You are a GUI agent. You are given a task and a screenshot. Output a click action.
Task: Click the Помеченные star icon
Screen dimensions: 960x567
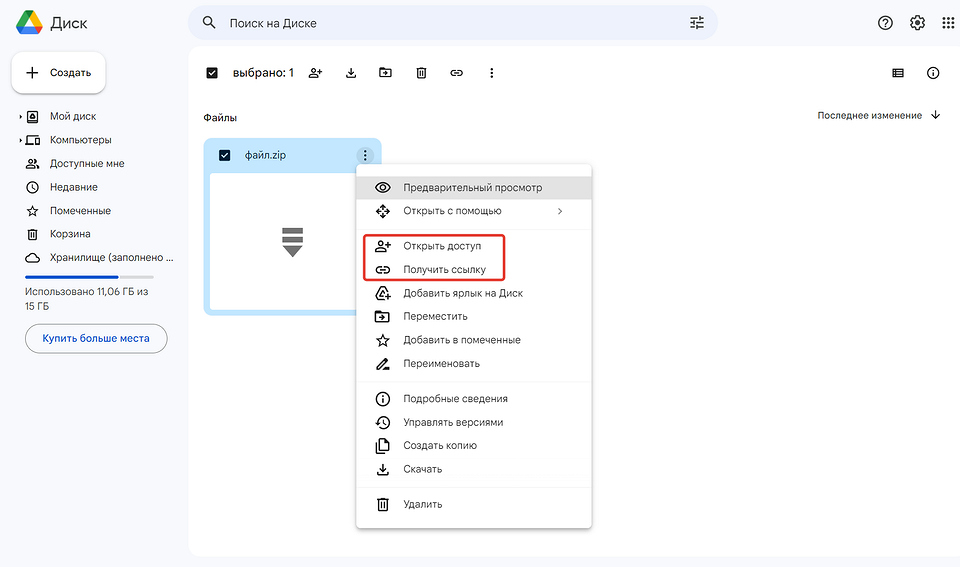pyautogui.click(x=32, y=211)
